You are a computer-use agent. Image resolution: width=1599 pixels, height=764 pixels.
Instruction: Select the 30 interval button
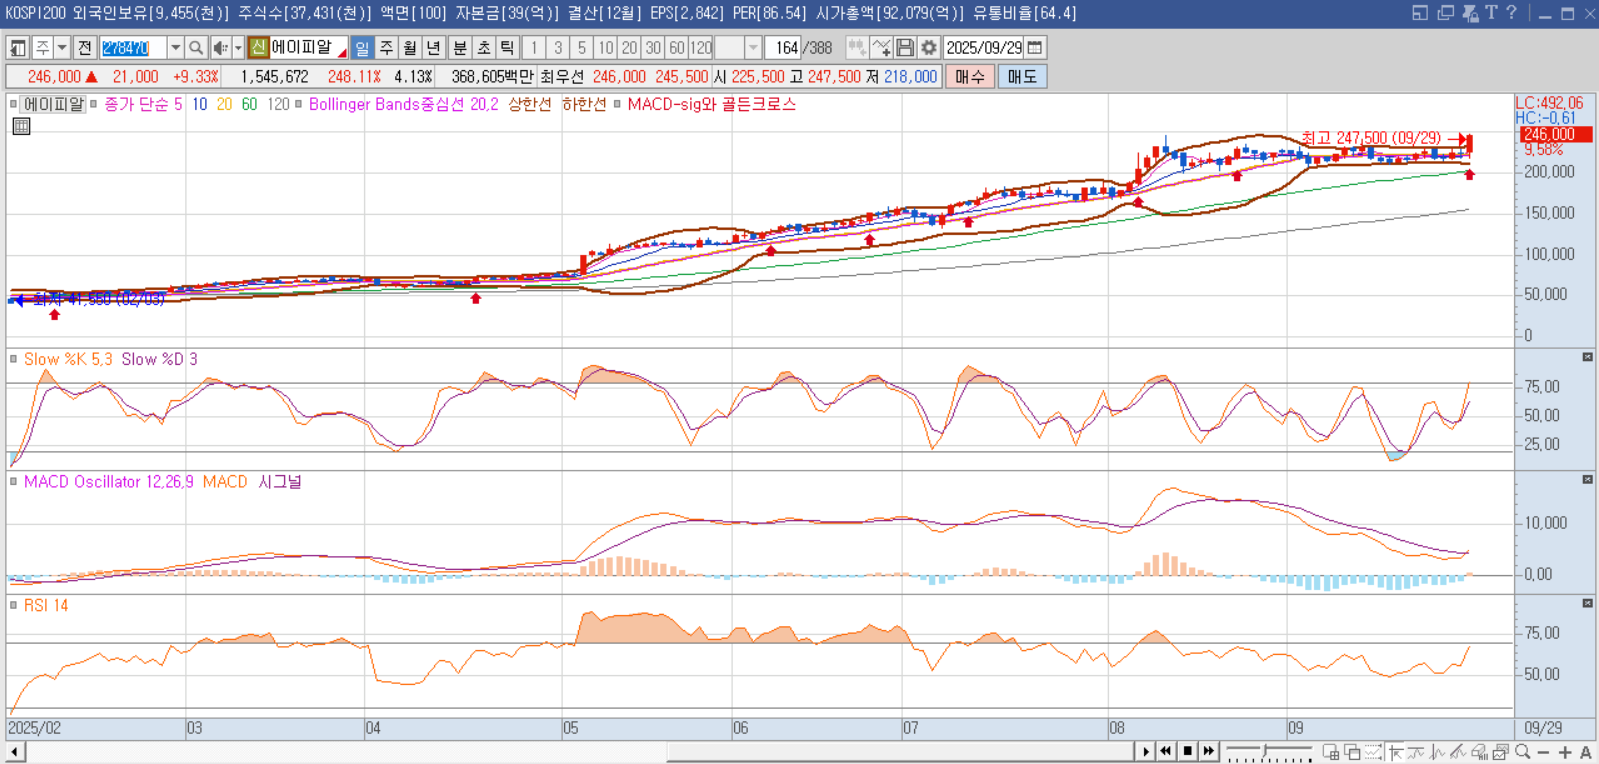click(x=653, y=48)
